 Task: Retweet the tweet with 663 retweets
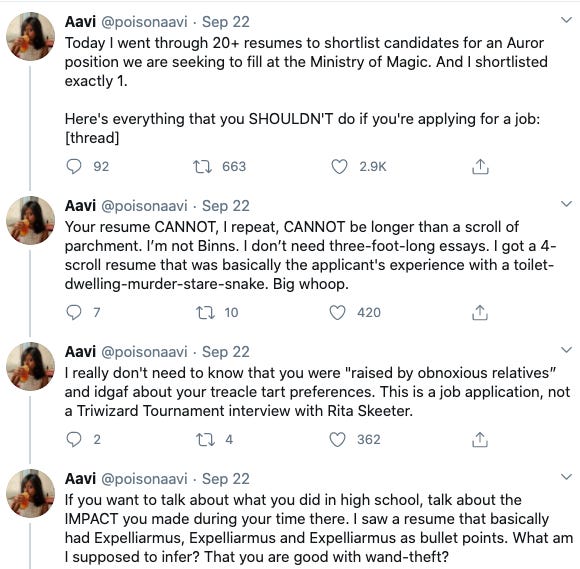tap(202, 166)
